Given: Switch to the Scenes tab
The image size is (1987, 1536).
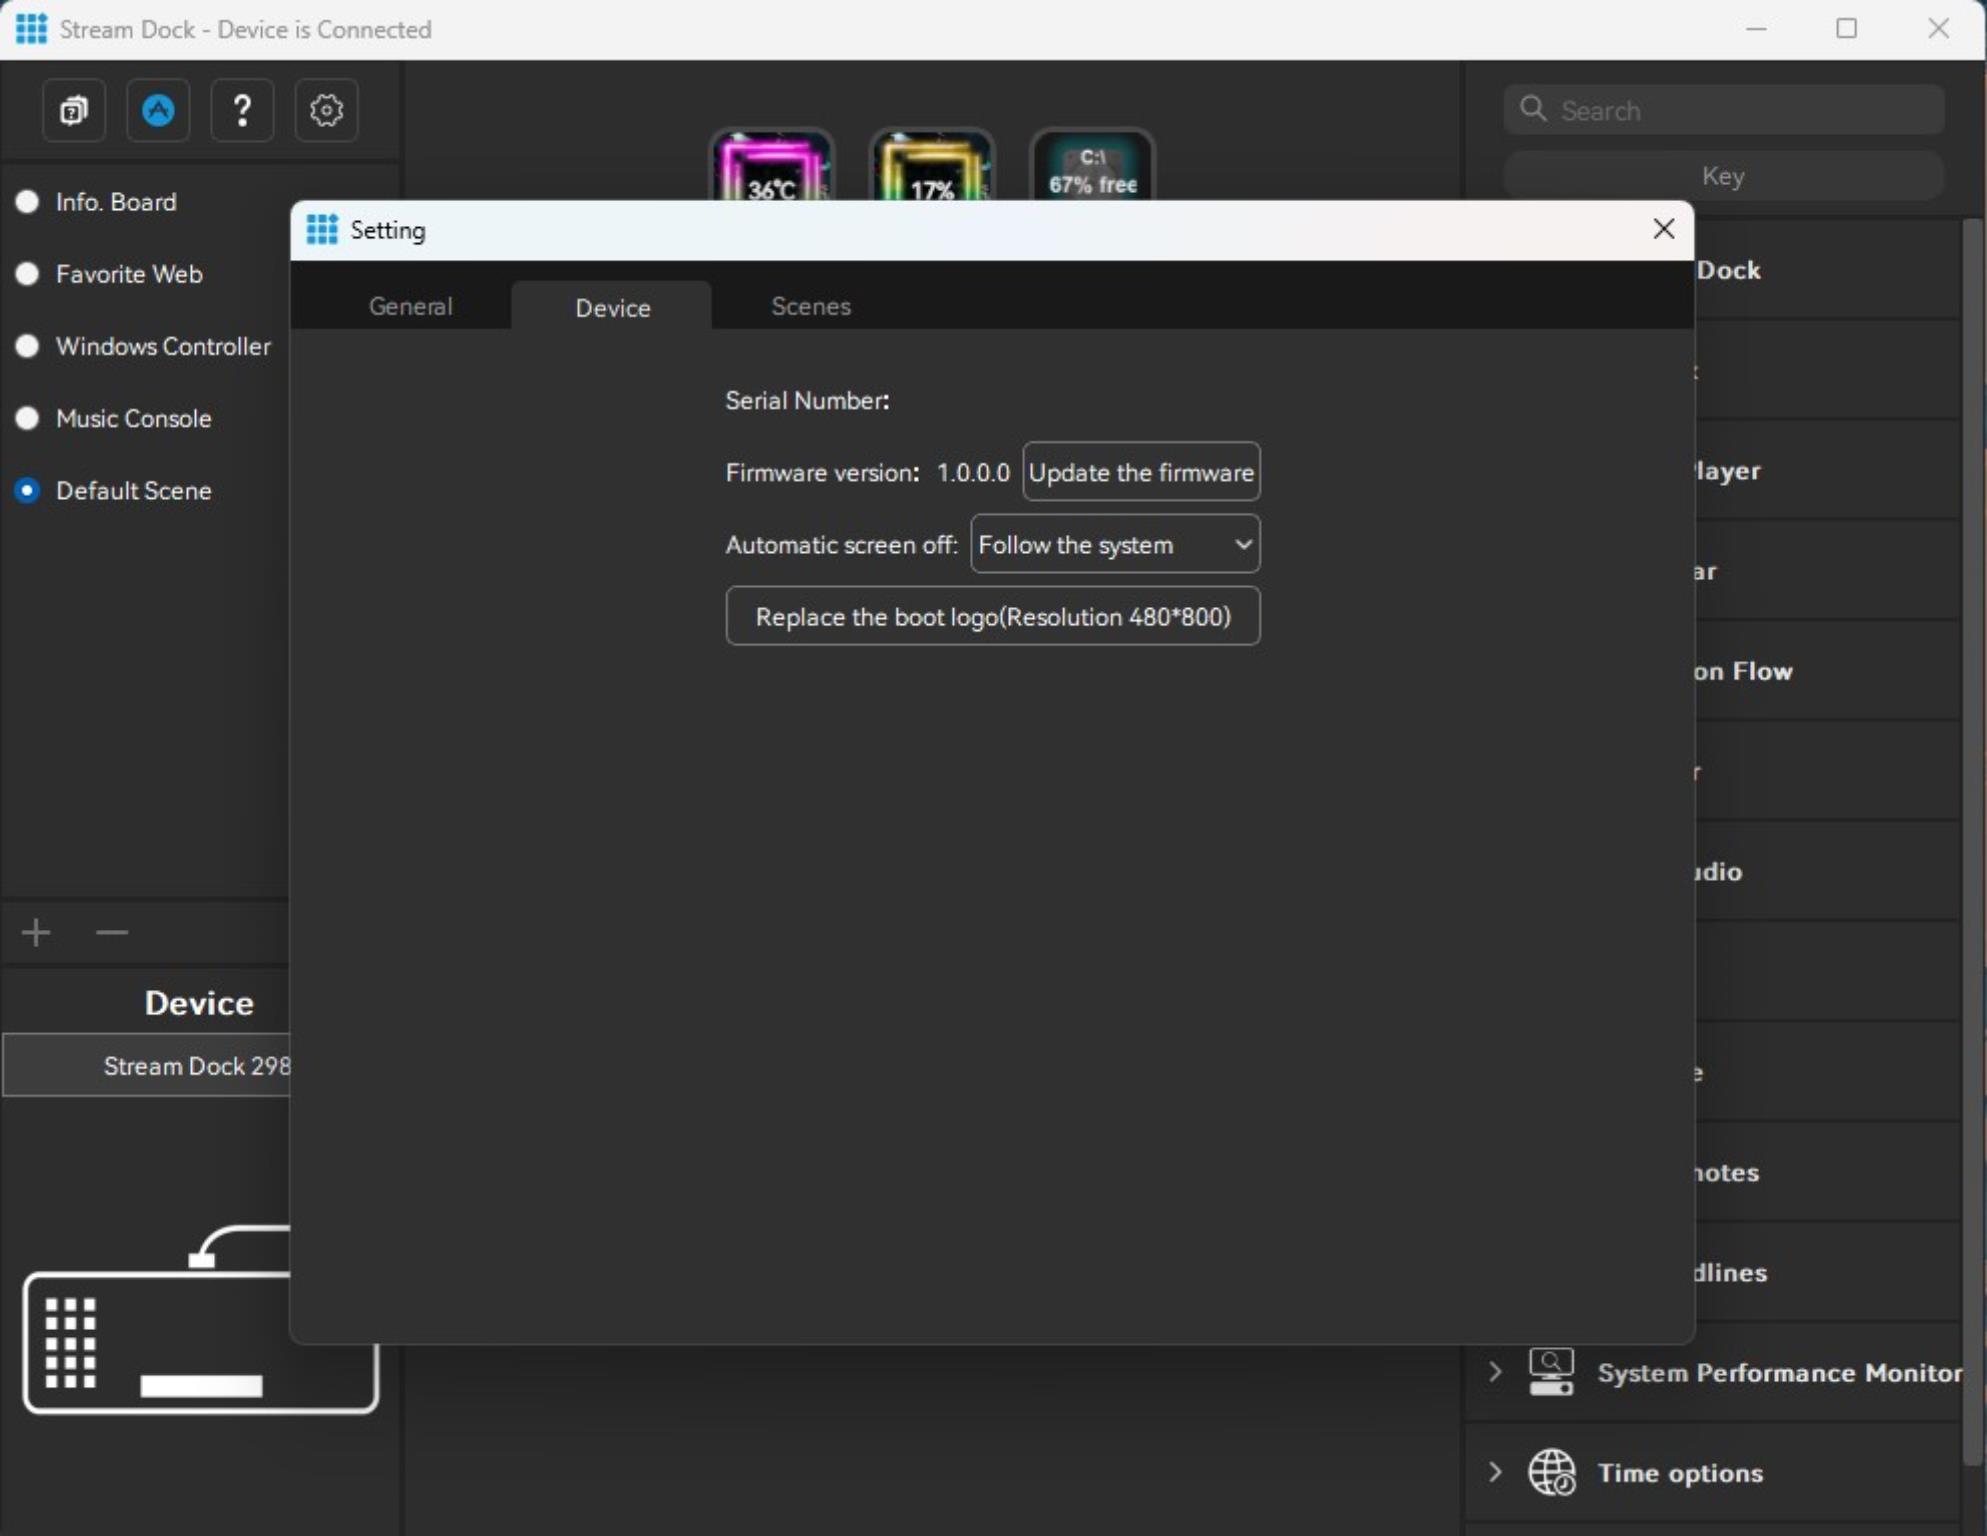Looking at the screenshot, I should [811, 306].
